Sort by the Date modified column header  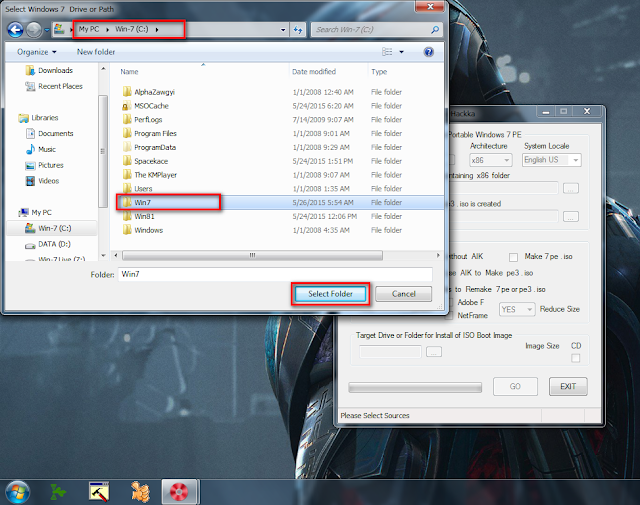(x=314, y=71)
